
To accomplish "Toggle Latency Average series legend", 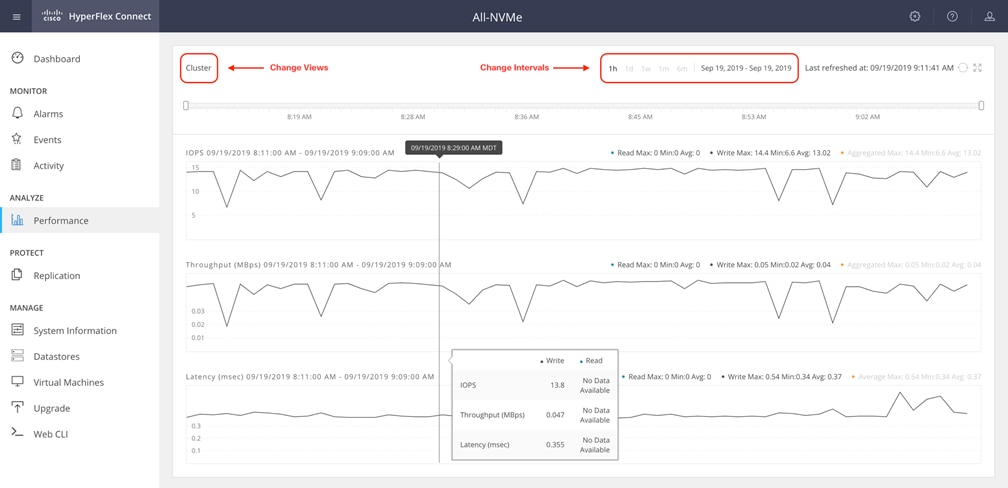I will (x=916, y=376).
